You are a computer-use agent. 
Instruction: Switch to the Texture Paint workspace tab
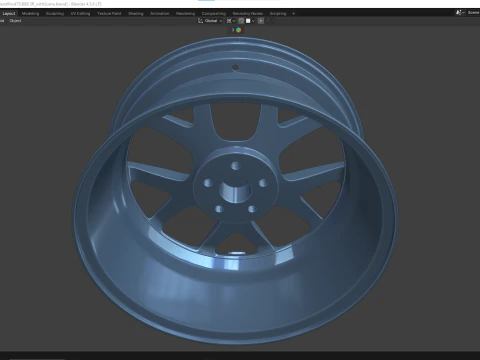[x=109, y=14]
